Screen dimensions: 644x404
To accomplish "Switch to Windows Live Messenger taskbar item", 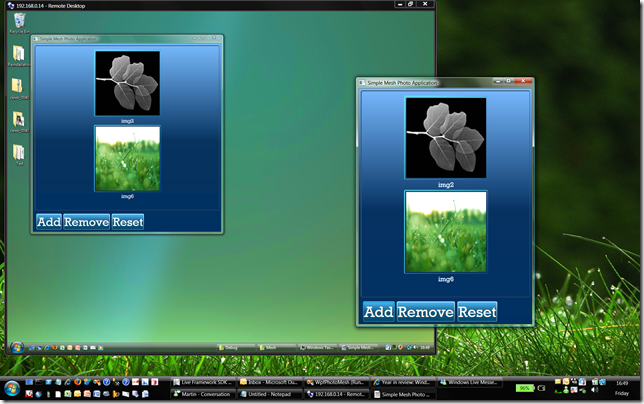I will (x=470, y=382).
